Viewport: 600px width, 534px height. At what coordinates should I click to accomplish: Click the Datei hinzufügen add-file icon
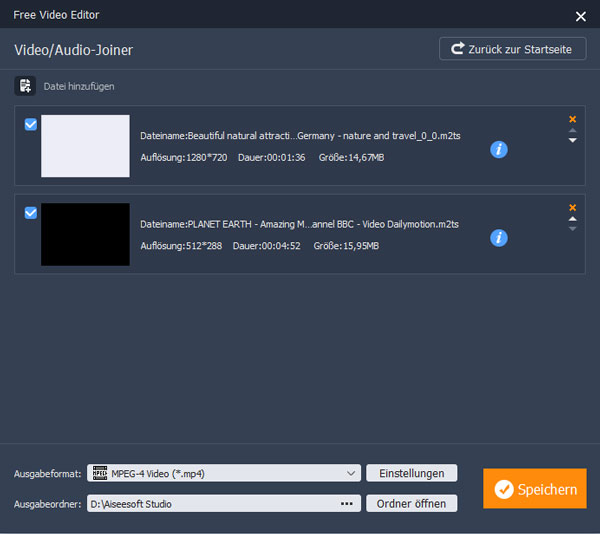coord(25,86)
